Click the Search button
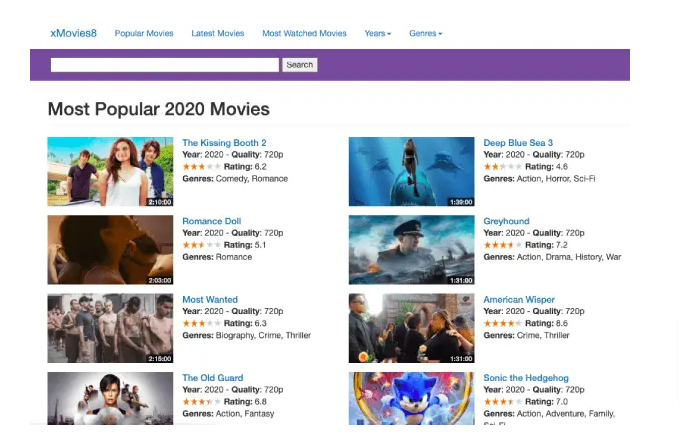 coord(300,65)
